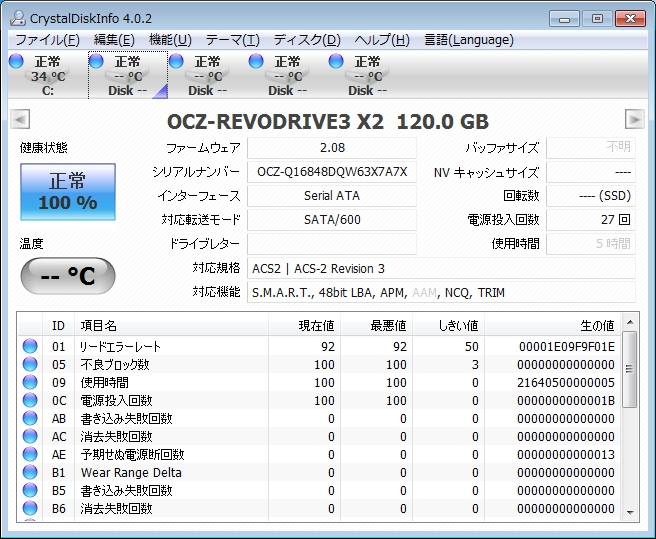Click status orb of row B1 Wear Range Delta

[30, 472]
